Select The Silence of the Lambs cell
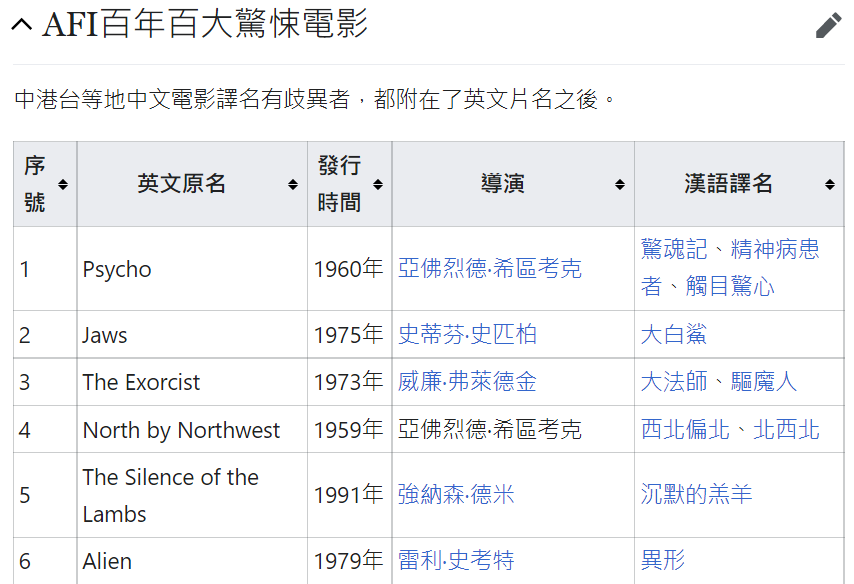The width and height of the screenshot is (854, 584). pos(192,495)
